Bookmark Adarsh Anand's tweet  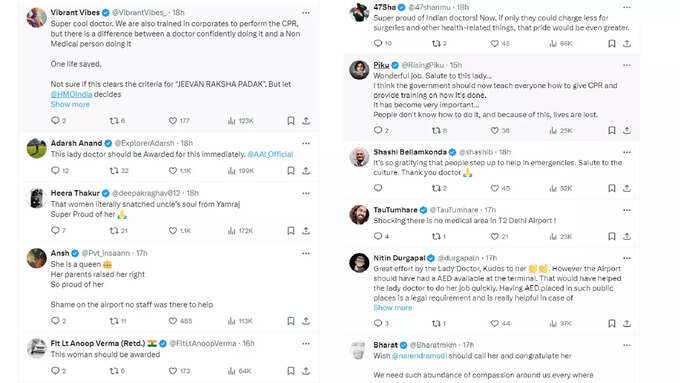[x=291, y=171]
